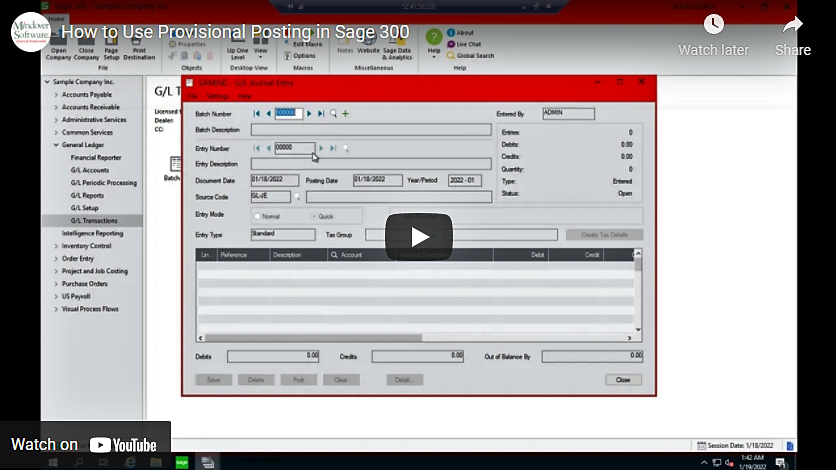The image size is (836, 470).
Task: Open Entry Number finder magnifier
Action: pyautogui.click(x=345, y=148)
